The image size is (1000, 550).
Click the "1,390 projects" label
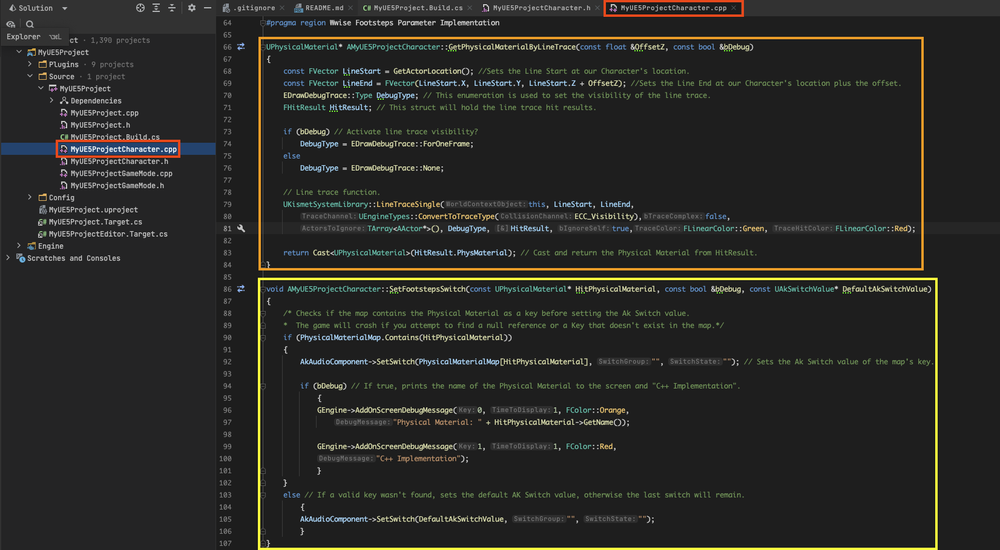click(121, 40)
